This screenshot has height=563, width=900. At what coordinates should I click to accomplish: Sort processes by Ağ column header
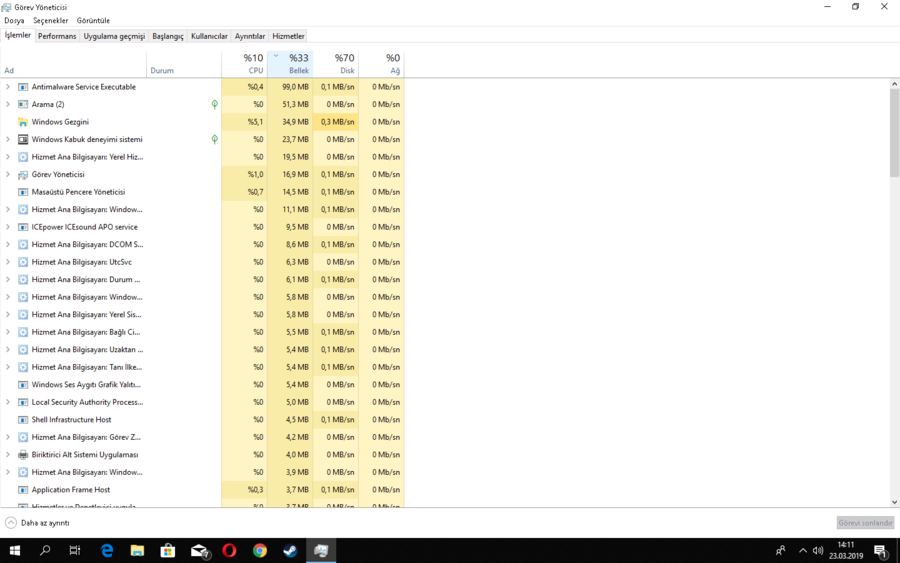(x=382, y=64)
